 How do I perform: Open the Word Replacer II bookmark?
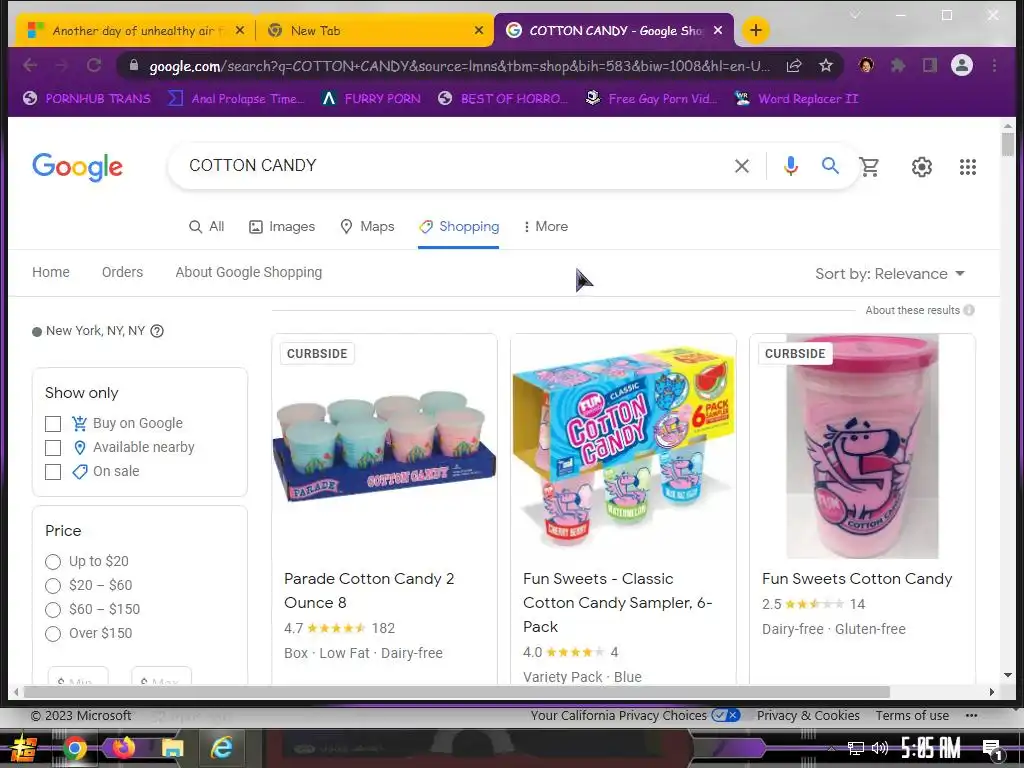tap(796, 99)
